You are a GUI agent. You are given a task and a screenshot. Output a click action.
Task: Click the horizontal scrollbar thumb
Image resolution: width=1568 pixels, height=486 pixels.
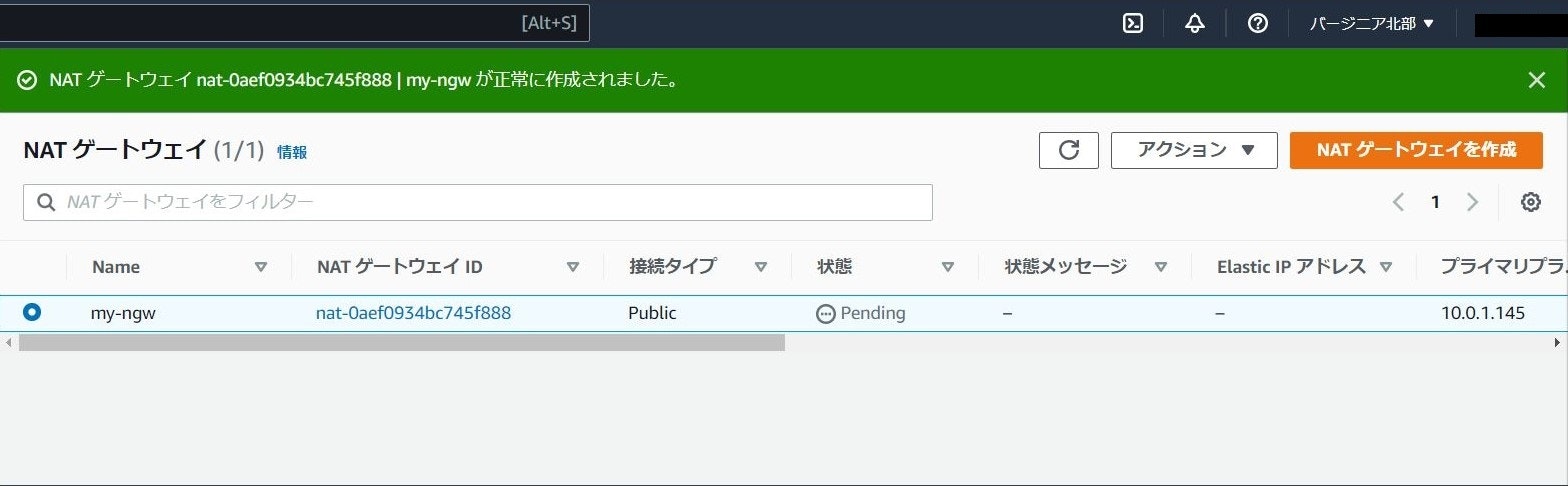tap(402, 342)
